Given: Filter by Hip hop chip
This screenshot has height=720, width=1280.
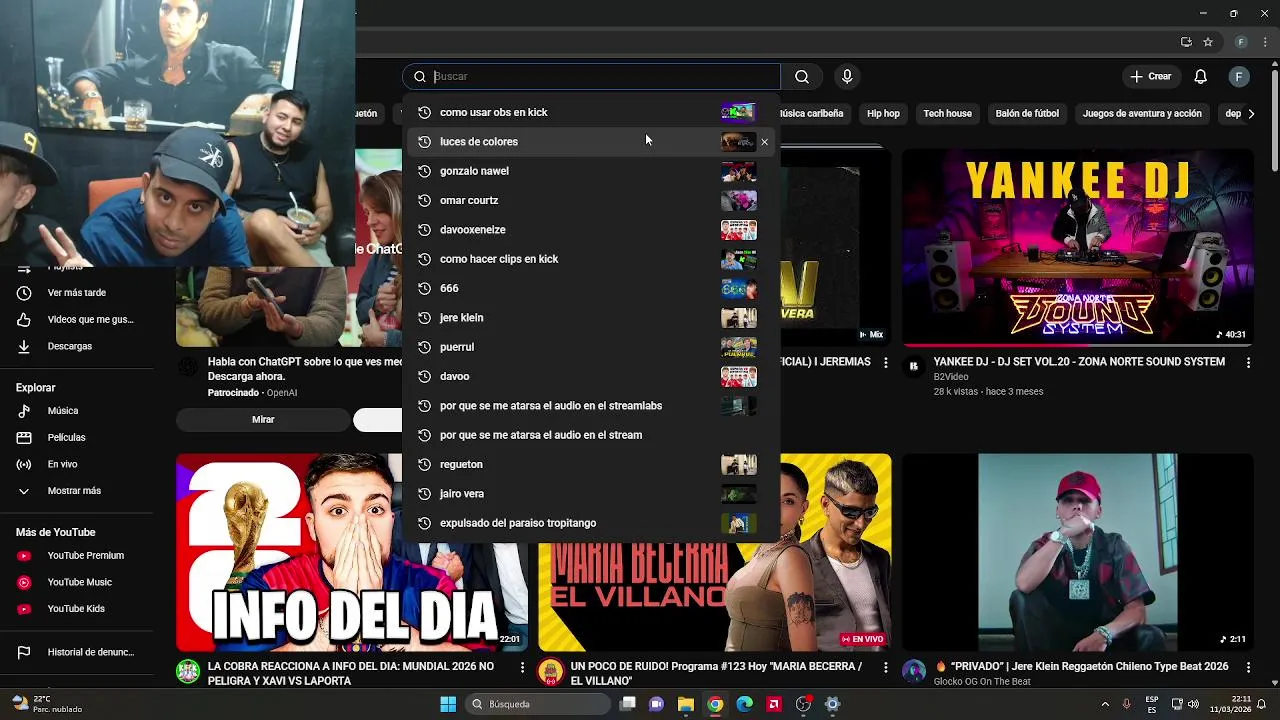Looking at the screenshot, I should 883,114.
